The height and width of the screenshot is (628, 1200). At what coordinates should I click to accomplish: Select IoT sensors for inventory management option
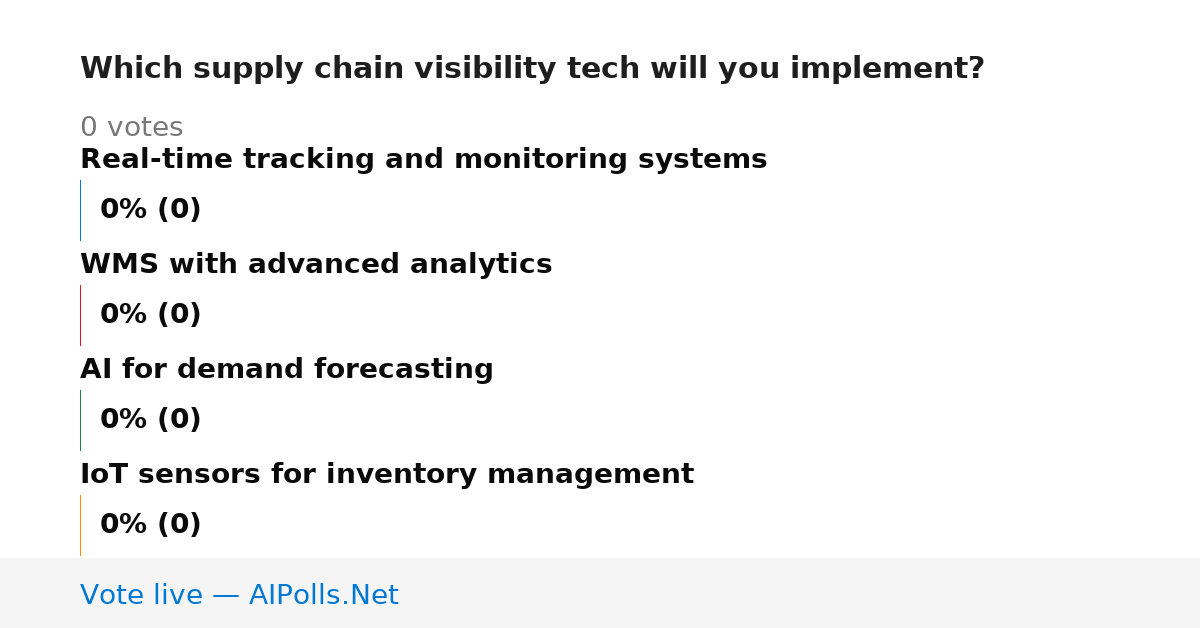click(x=387, y=475)
